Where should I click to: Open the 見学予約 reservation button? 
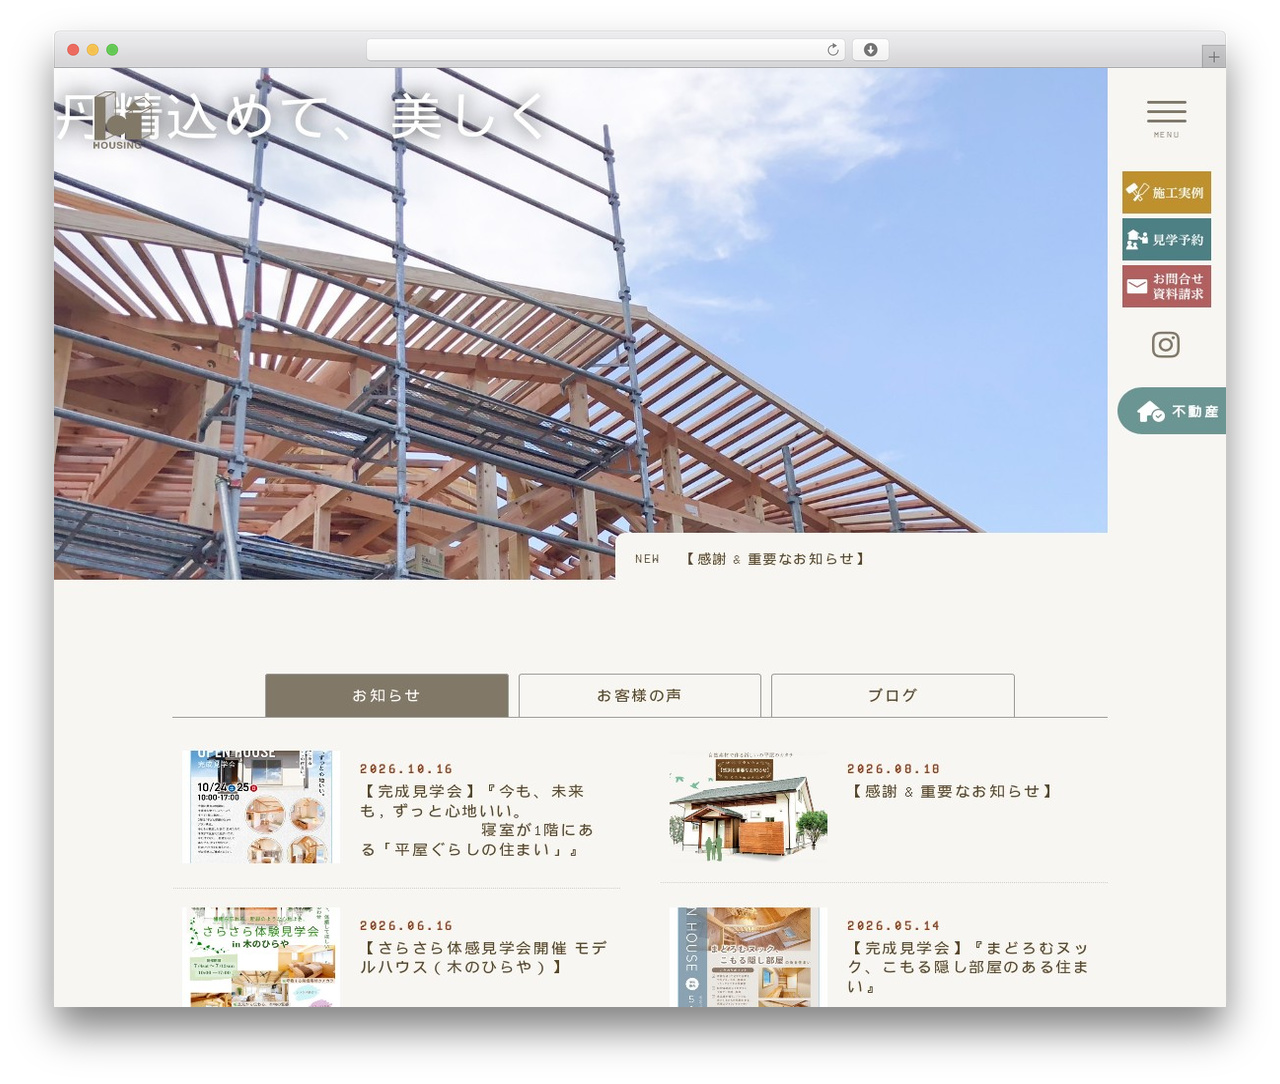(x=1166, y=240)
